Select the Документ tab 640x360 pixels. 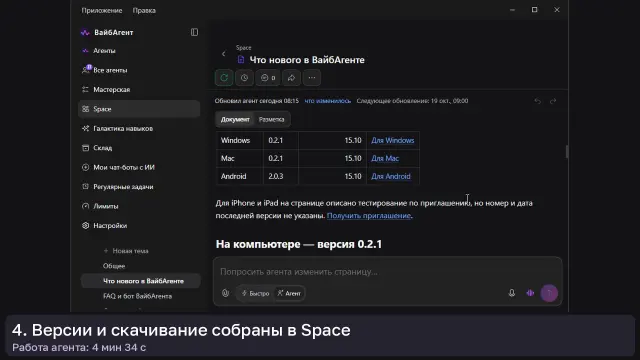coord(235,120)
